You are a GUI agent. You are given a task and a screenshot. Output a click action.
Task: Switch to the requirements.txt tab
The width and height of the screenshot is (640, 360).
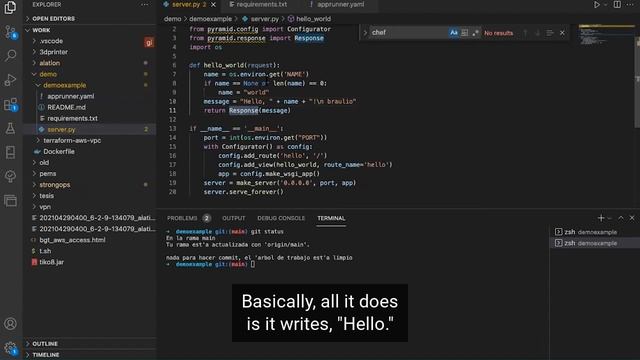click(x=258, y=4)
